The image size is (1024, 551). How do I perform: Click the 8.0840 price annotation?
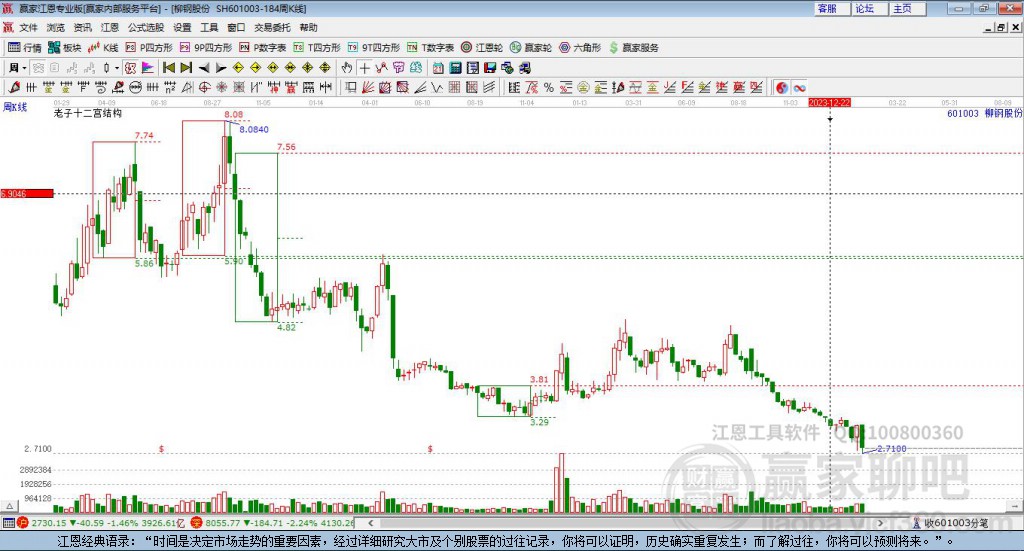pyautogui.click(x=254, y=129)
